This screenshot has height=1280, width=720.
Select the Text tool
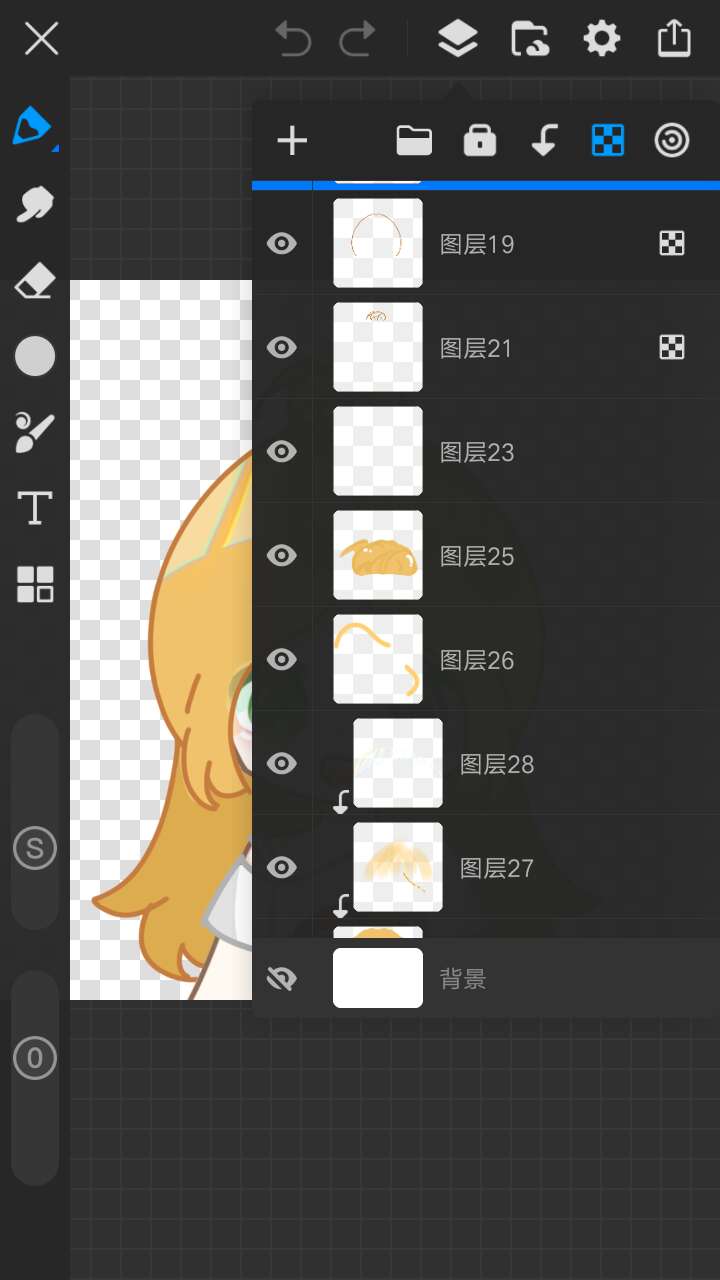[35, 508]
